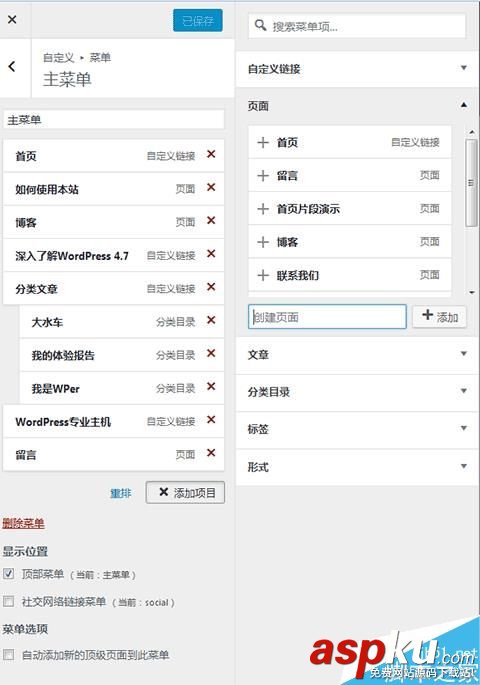Expand the 形式 section
Screen dimensions: 480x685
click(357, 467)
